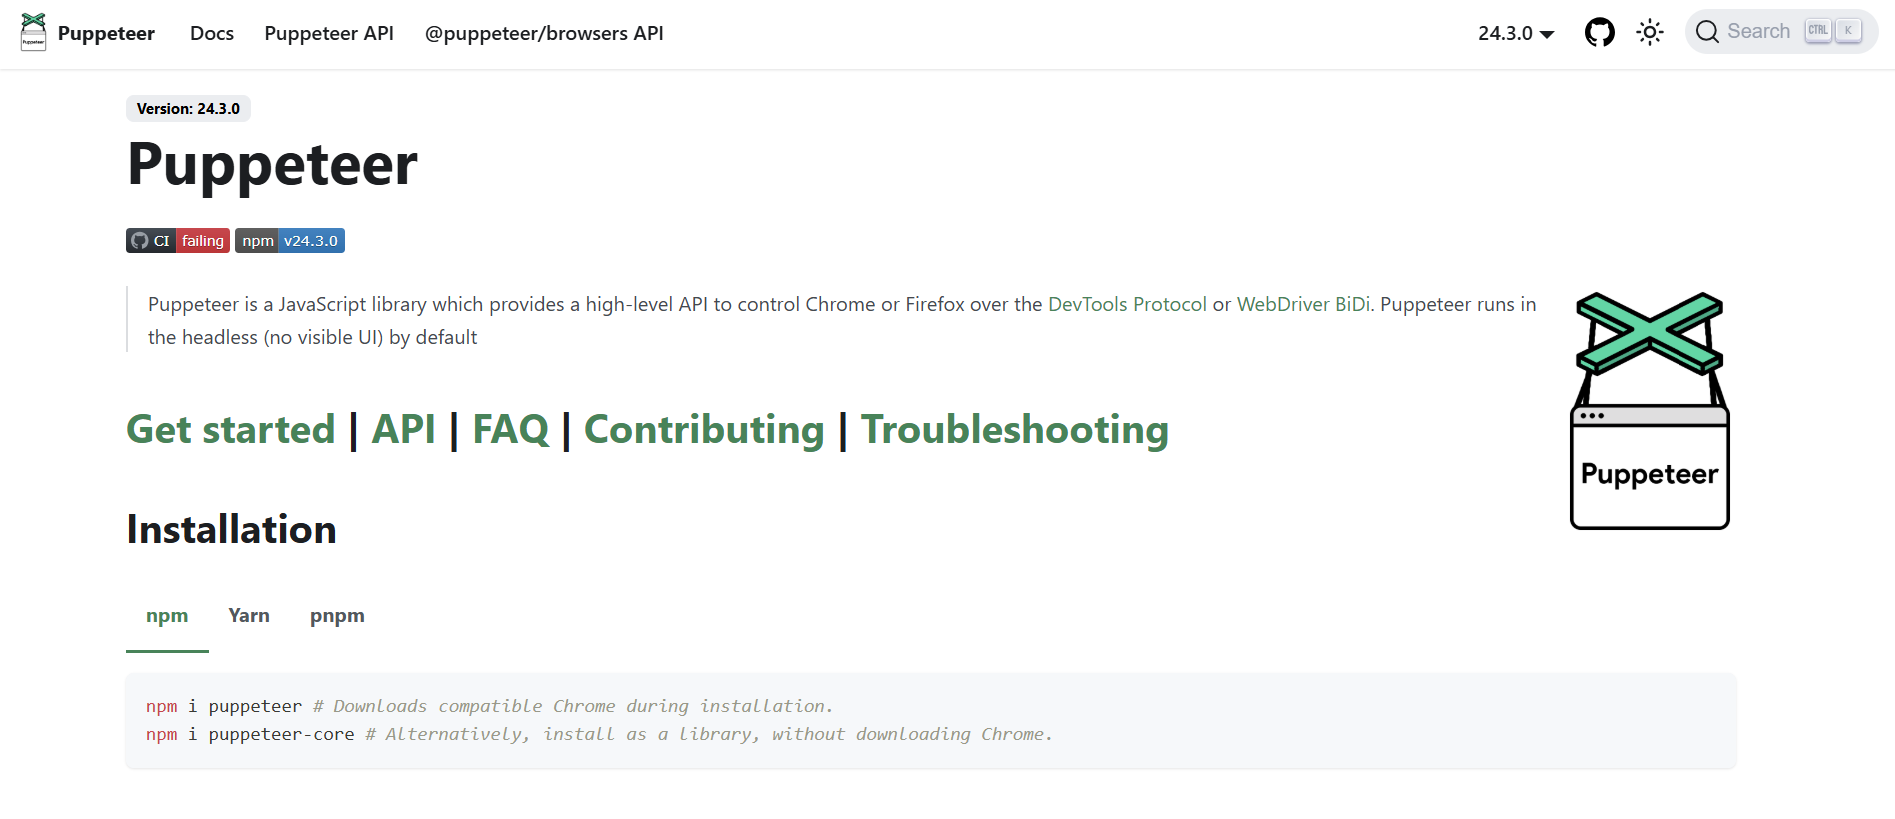Image resolution: width=1895 pixels, height=819 pixels.
Task: Click the Installation heading
Action: click(x=232, y=530)
